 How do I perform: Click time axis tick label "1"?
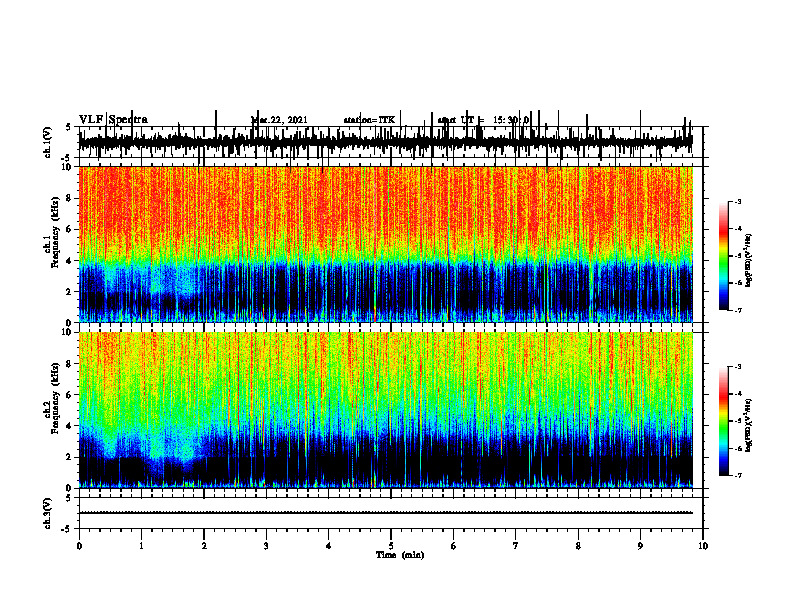(x=141, y=546)
